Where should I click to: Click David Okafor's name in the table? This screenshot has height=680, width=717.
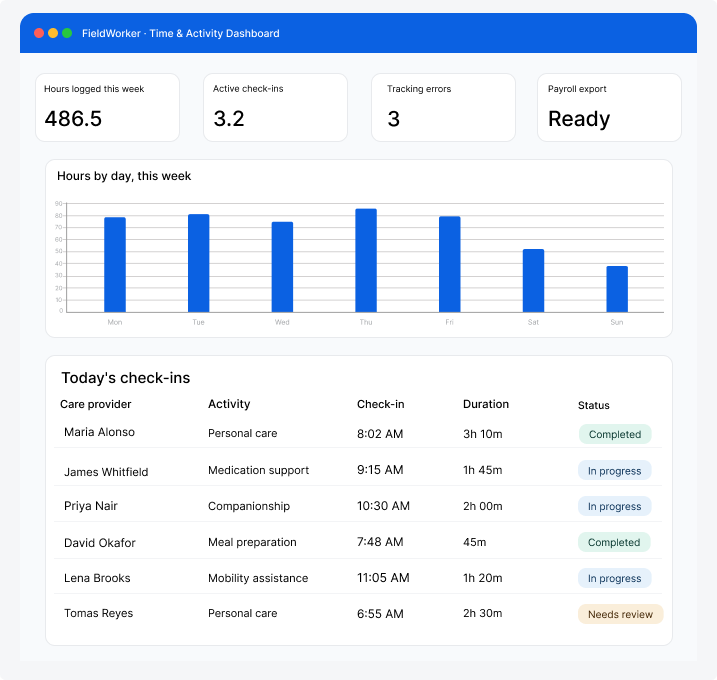coord(100,543)
